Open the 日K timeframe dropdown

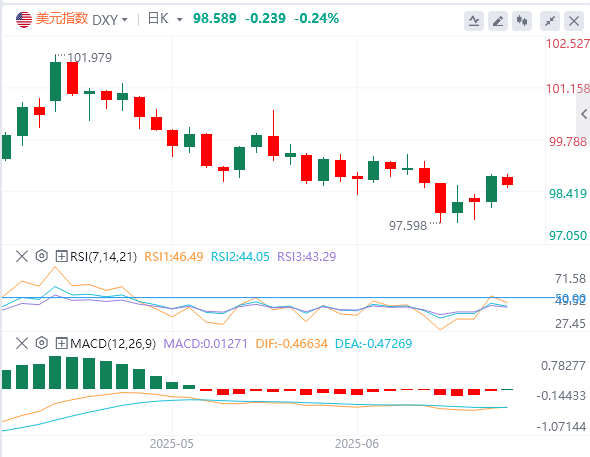click(165, 19)
